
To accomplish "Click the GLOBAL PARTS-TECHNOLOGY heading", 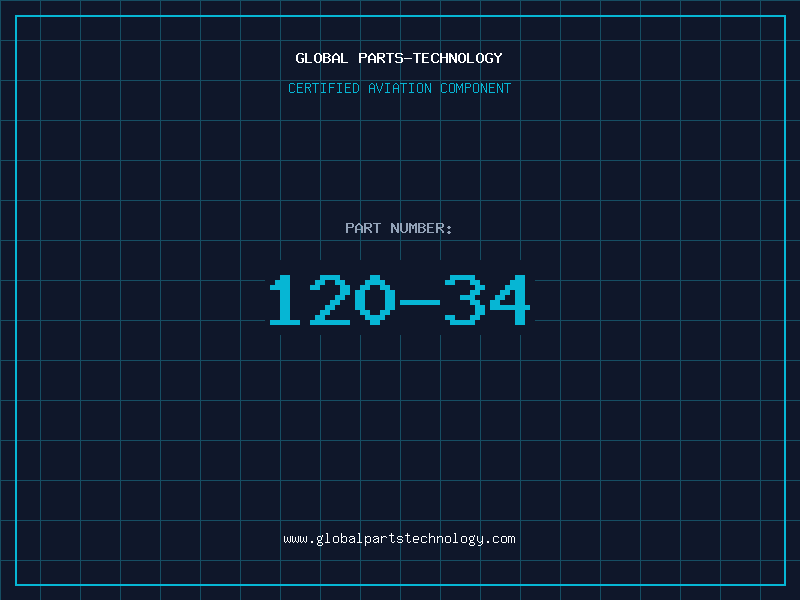I will point(399,58).
